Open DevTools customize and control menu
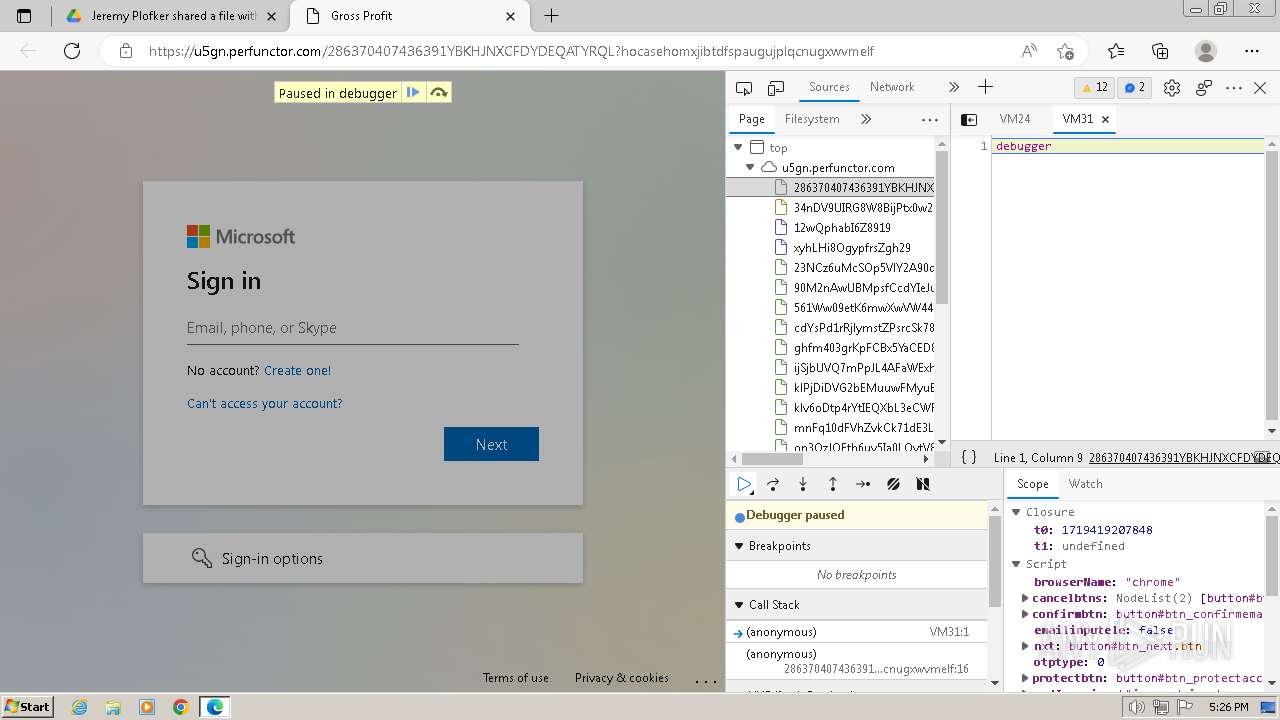 (1234, 88)
